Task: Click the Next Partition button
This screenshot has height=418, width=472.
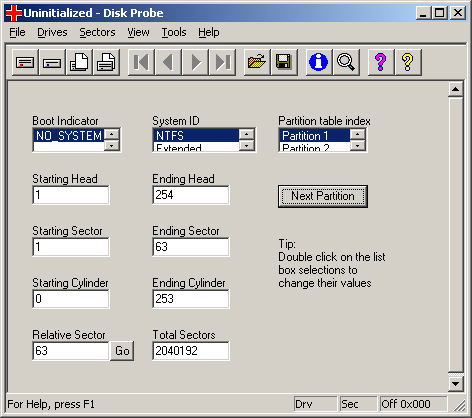Action: [x=323, y=196]
